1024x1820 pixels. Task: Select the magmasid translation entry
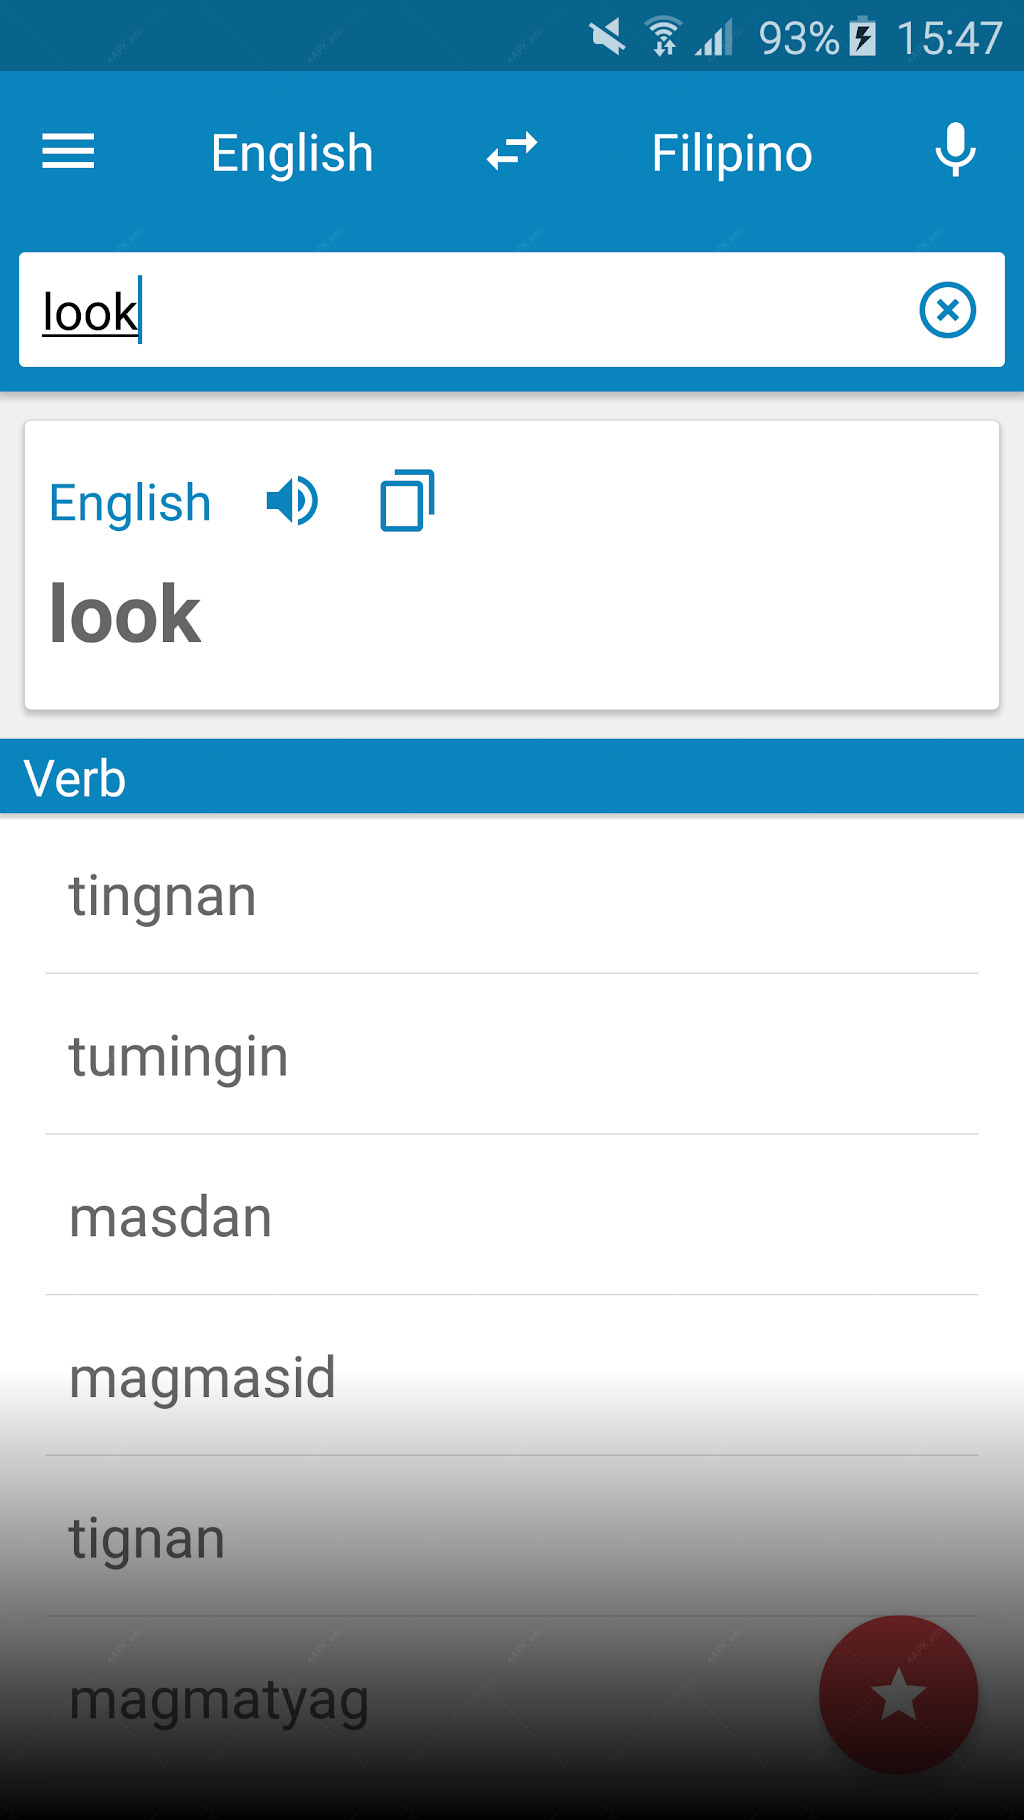pos(512,1377)
